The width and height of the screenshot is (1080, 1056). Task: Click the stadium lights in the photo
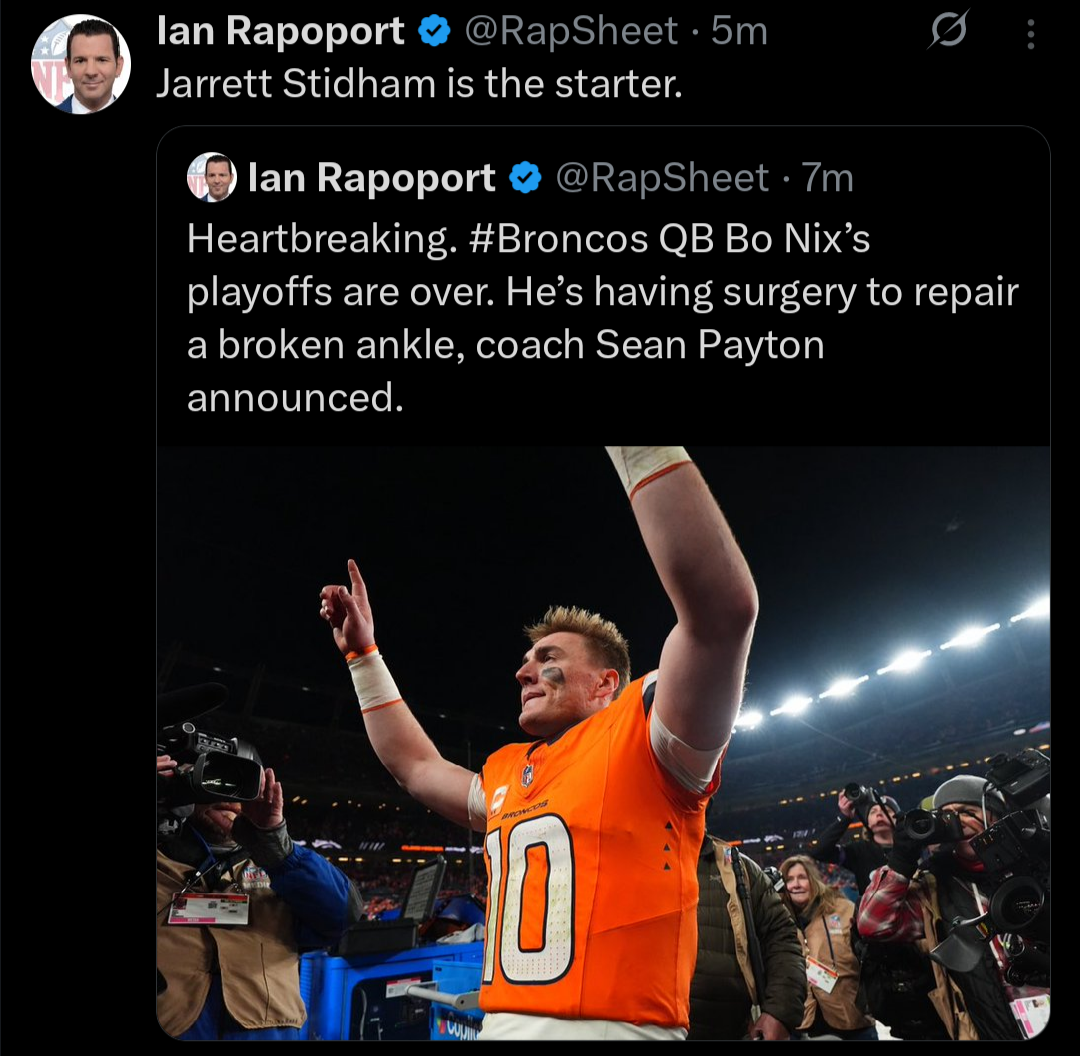coord(905,660)
